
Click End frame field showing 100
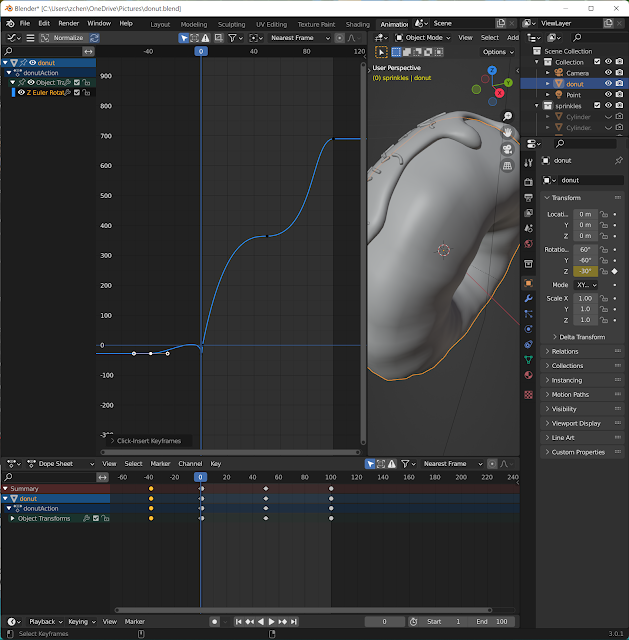[493, 622]
